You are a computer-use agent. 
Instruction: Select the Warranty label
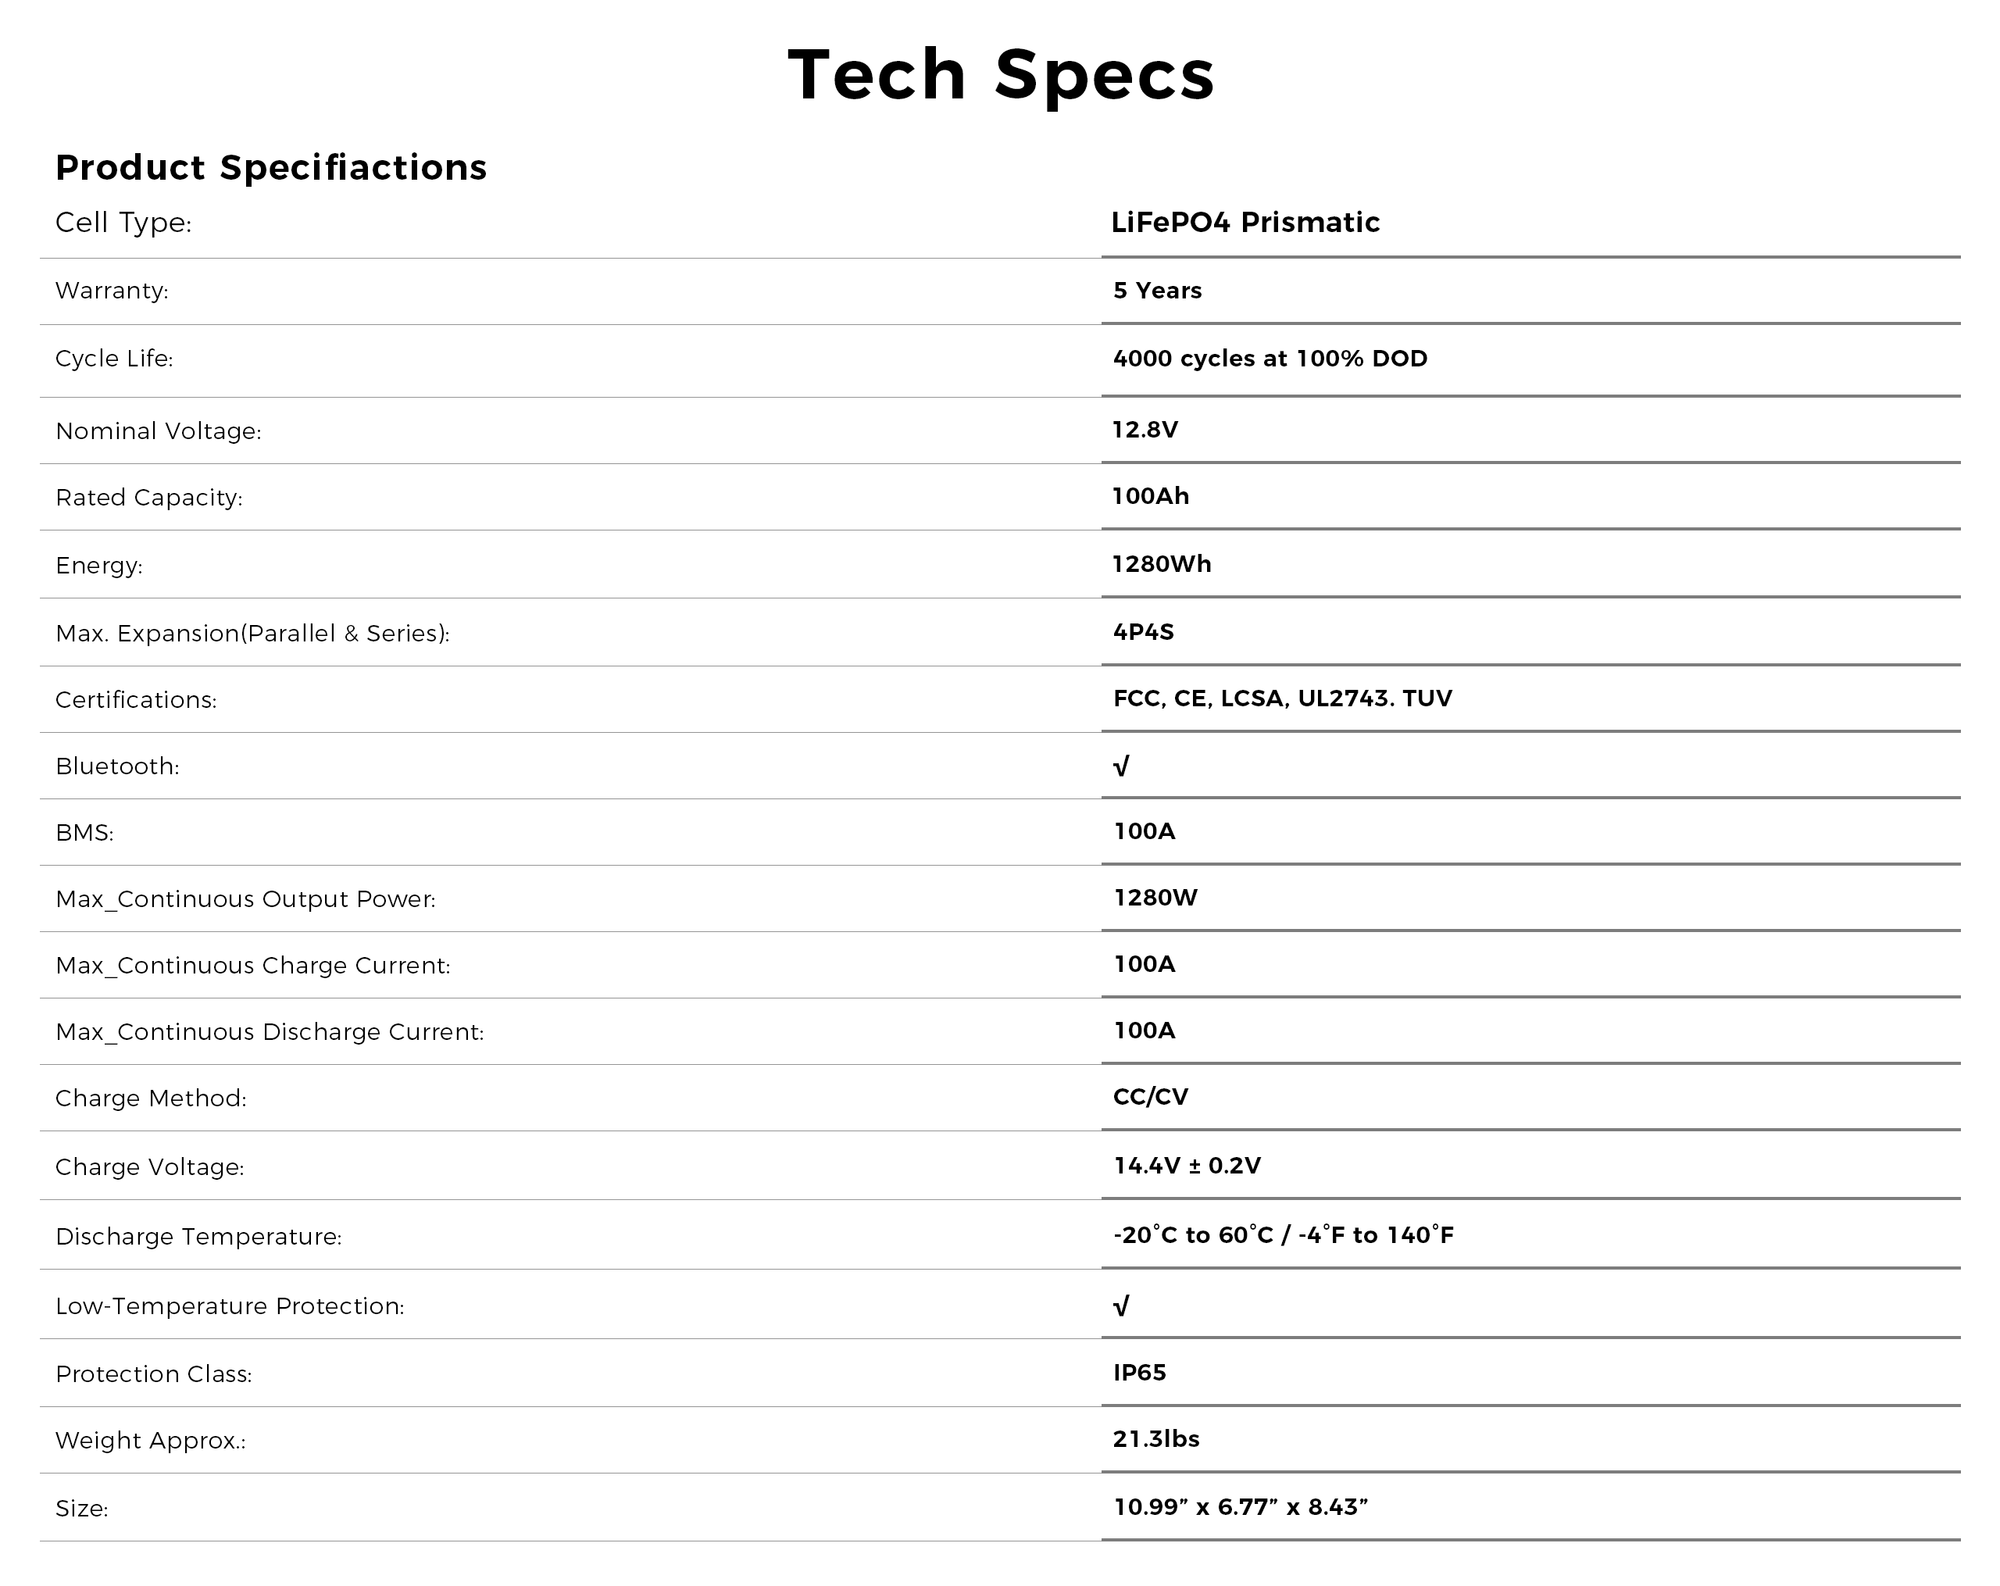(112, 291)
